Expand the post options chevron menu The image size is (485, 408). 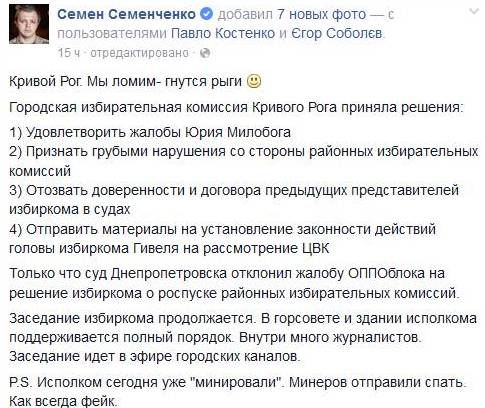tap(474, 12)
